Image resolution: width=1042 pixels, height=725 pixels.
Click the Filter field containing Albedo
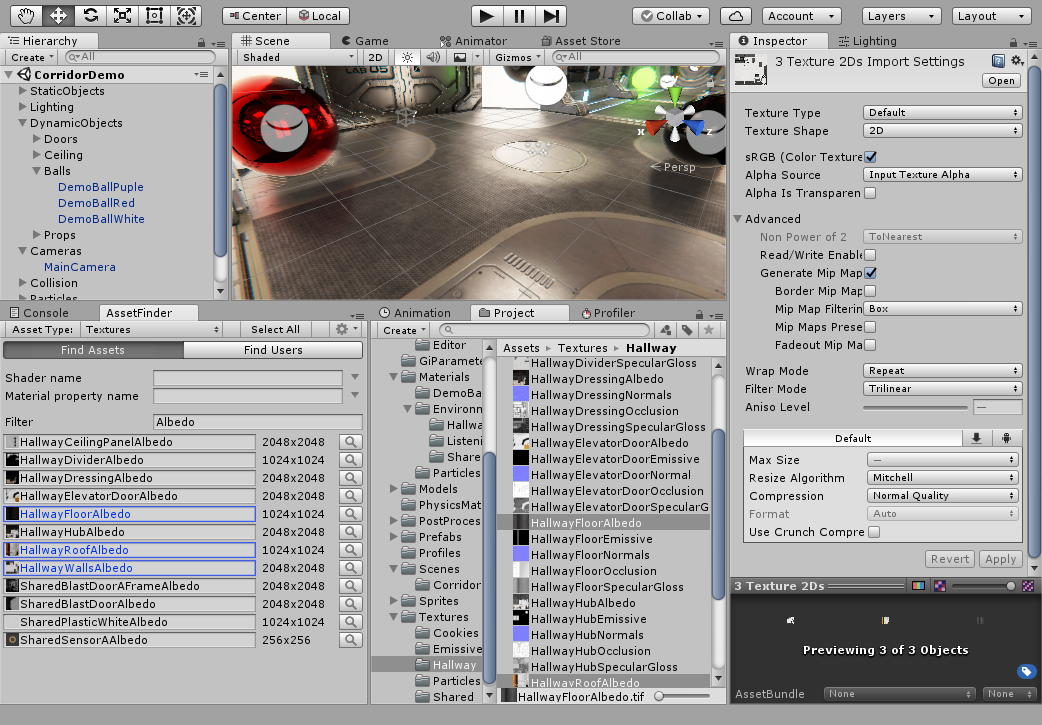click(257, 422)
